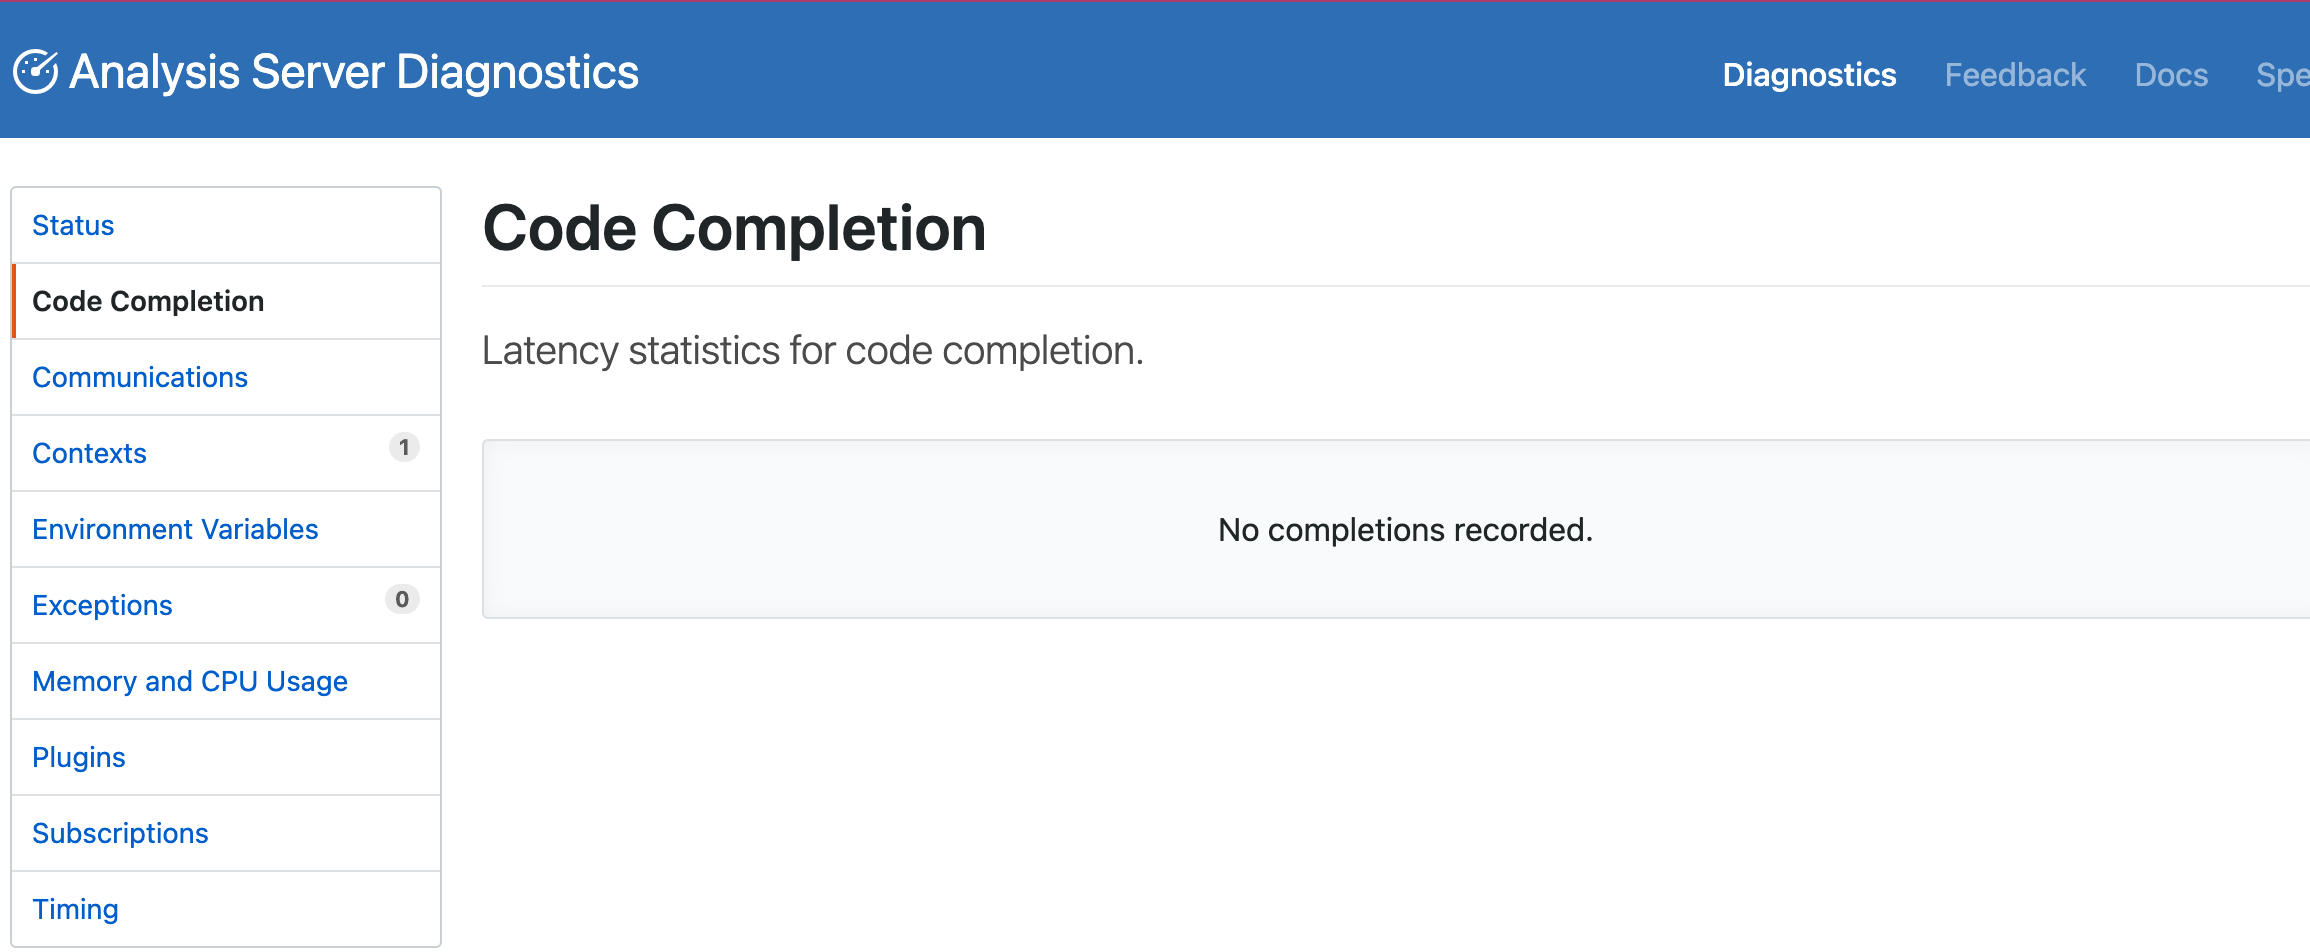Open Memory and CPU Usage
This screenshot has width=2310, height=952.
pos(190,681)
